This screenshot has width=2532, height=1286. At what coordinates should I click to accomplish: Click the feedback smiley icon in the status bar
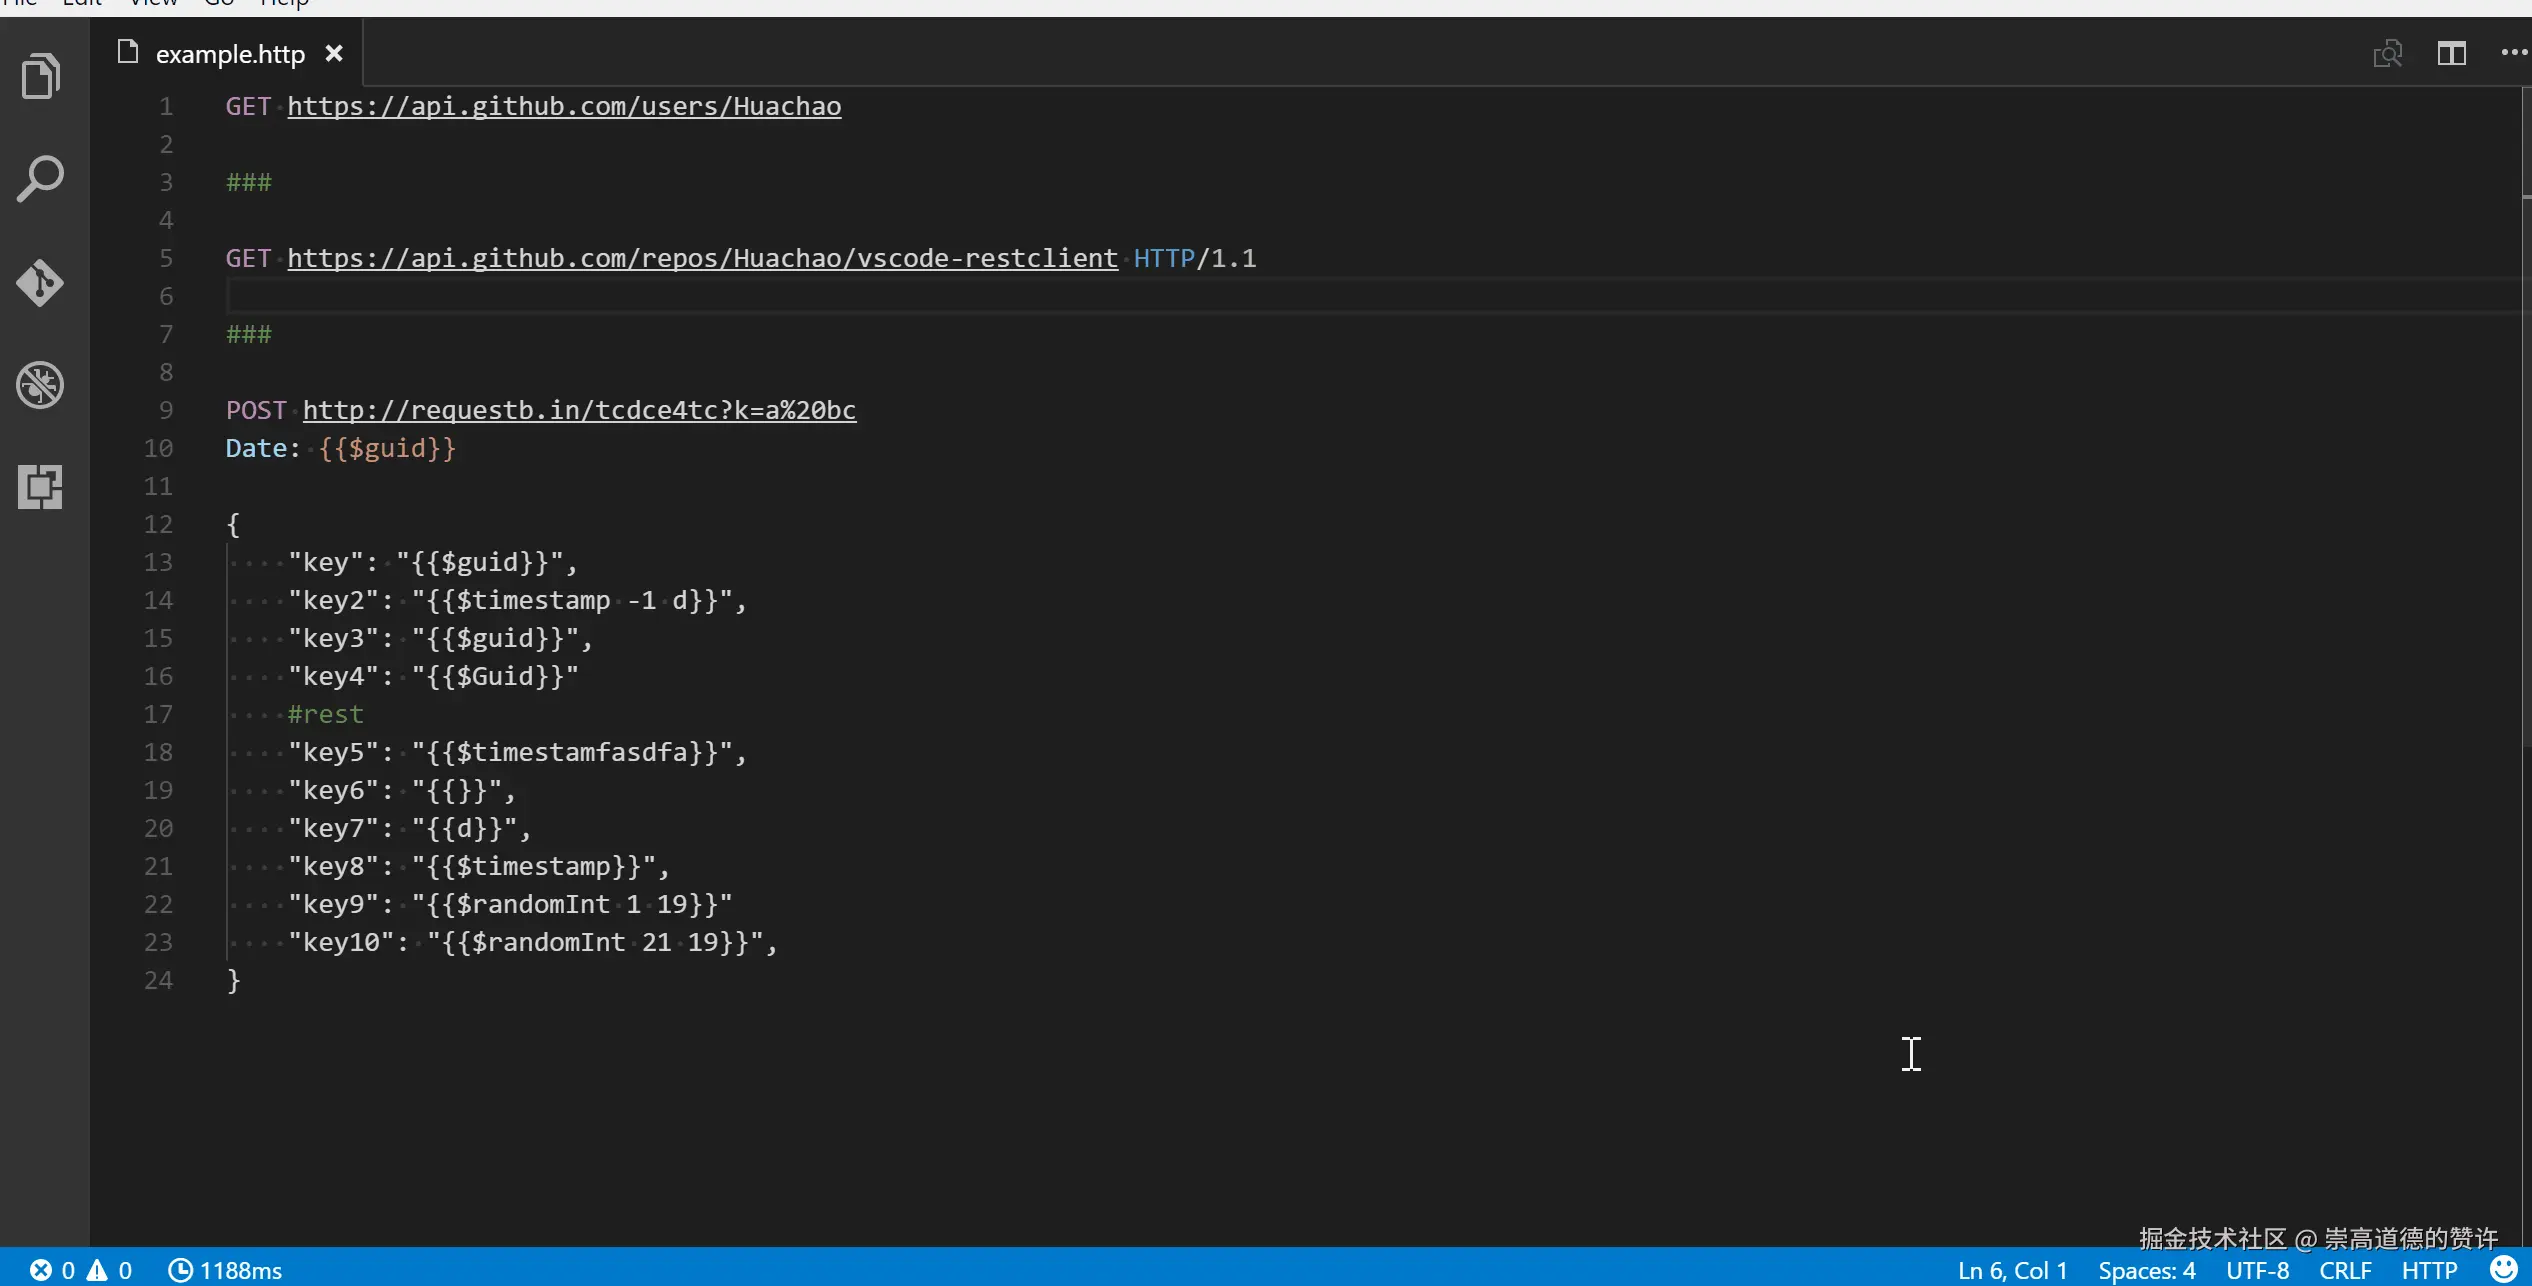click(2504, 1270)
